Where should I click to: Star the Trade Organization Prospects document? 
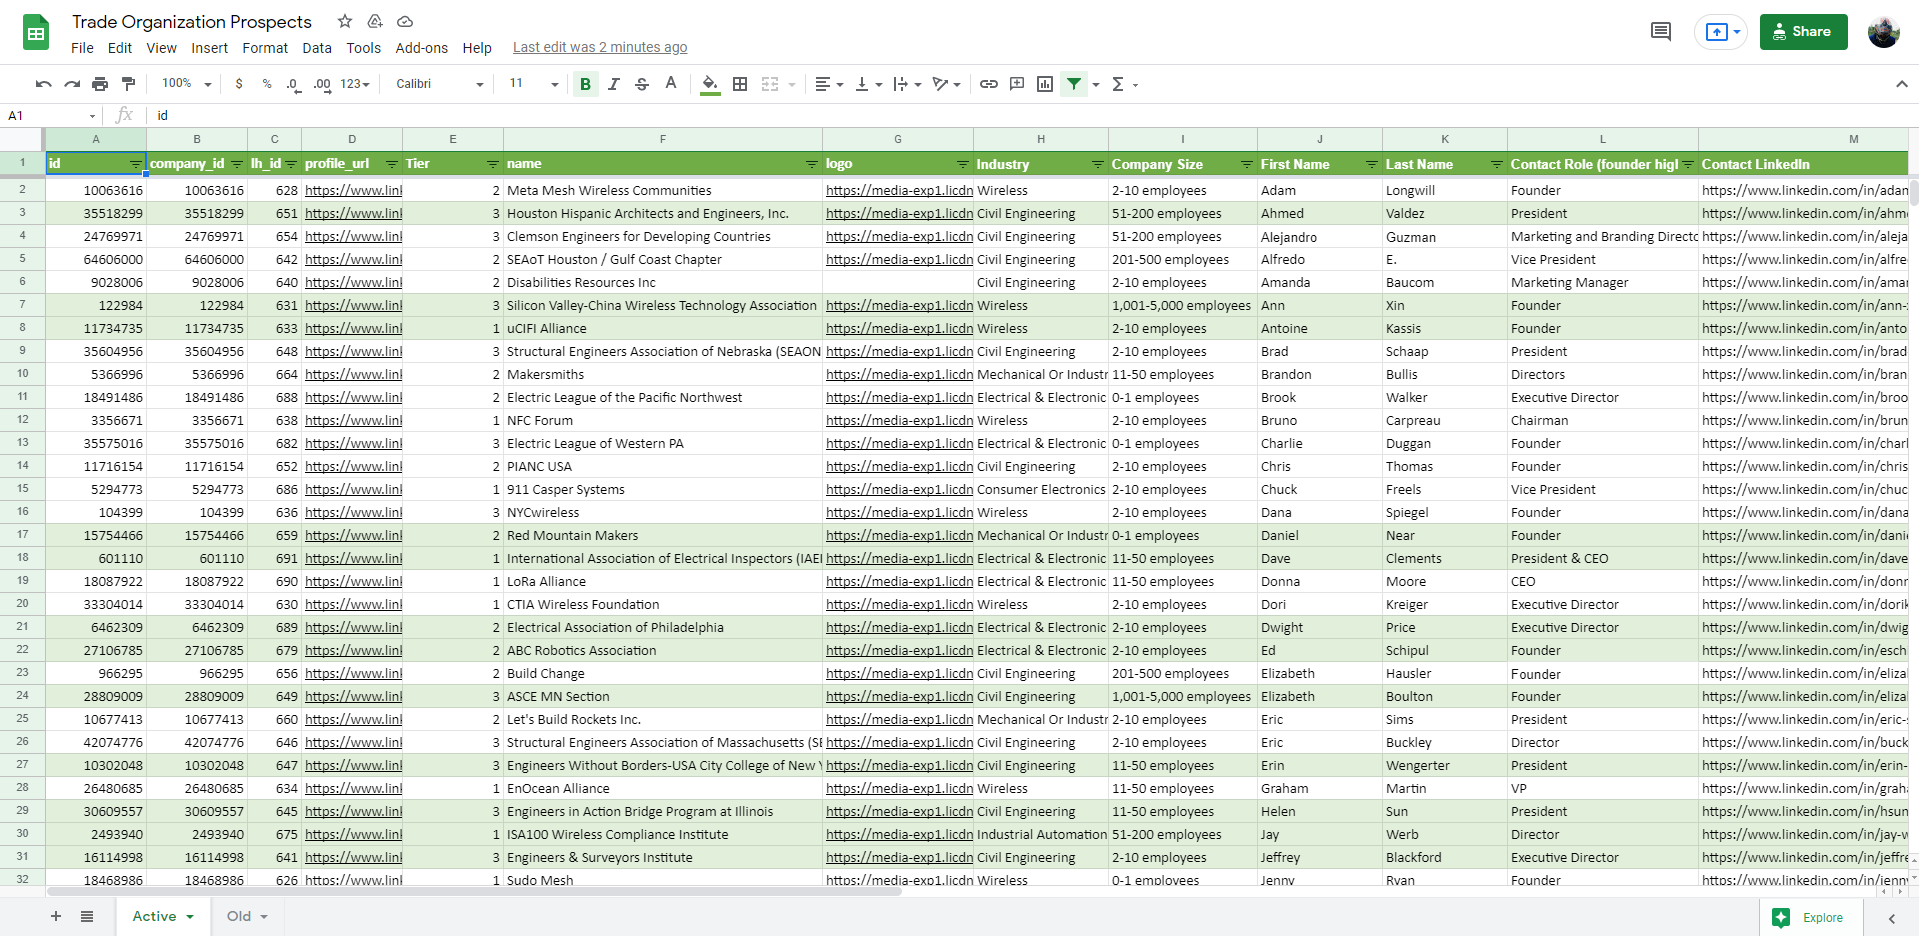click(345, 21)
